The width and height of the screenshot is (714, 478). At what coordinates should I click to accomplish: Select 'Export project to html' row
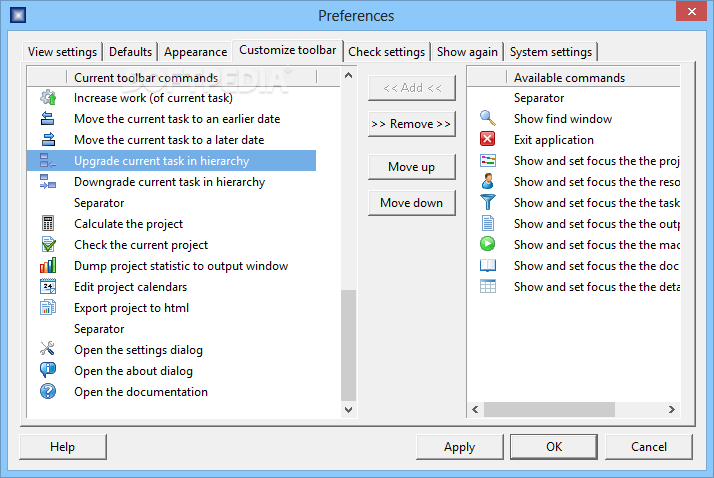(x=171, y=308)
